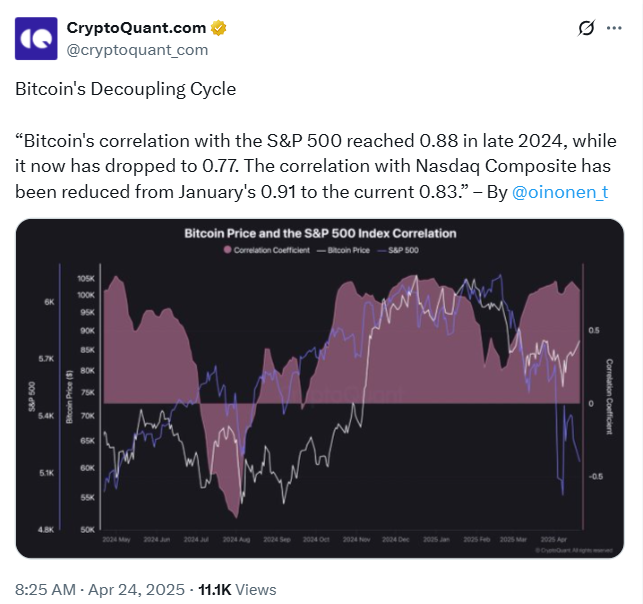
Task: Click the chart title text
Action: pyautogui.click(x=320, y=233)
